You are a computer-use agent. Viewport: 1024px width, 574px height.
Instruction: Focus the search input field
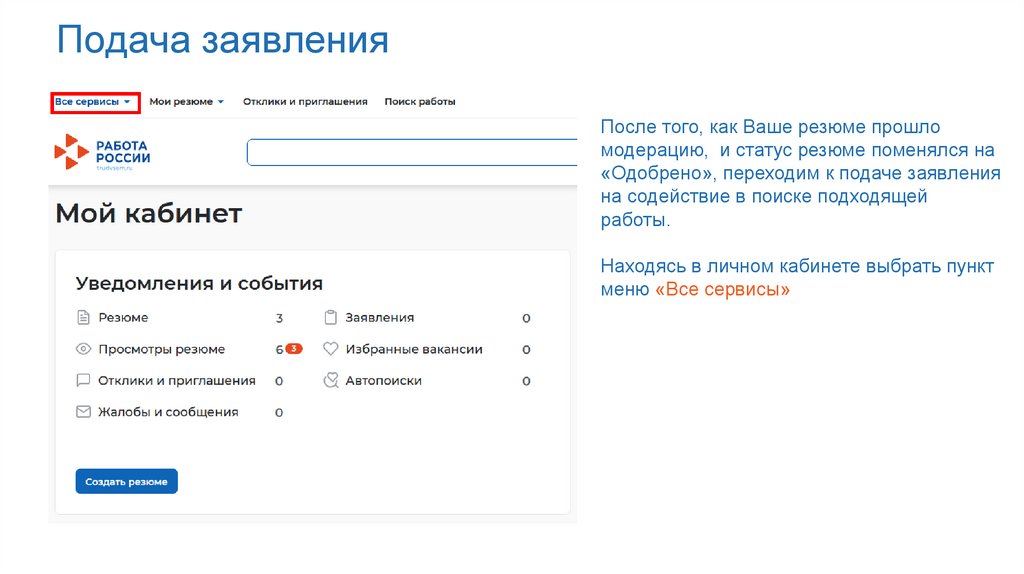point(412,152)
